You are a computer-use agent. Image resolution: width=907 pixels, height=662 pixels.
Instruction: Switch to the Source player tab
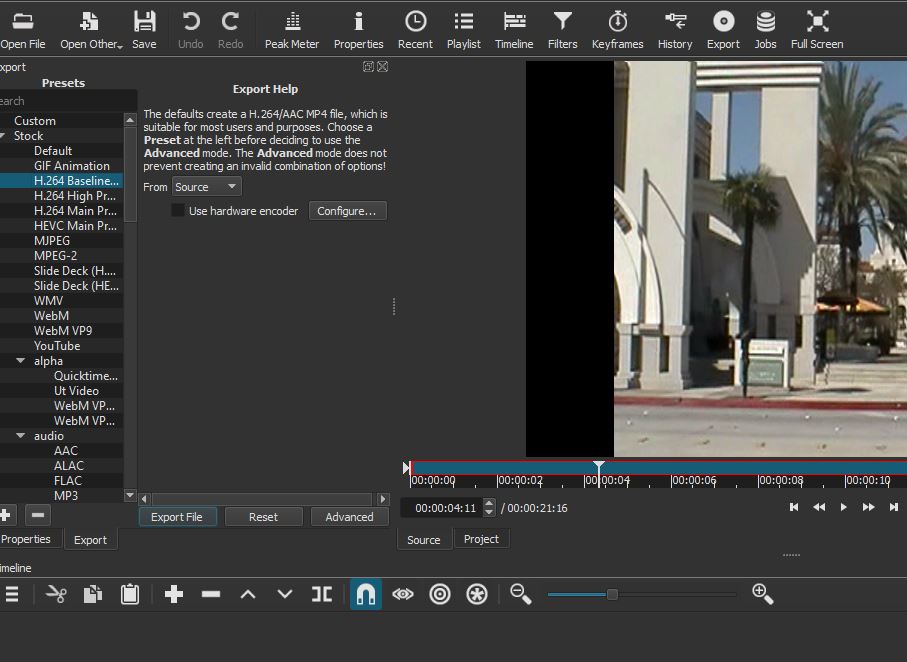click(423, 539)
